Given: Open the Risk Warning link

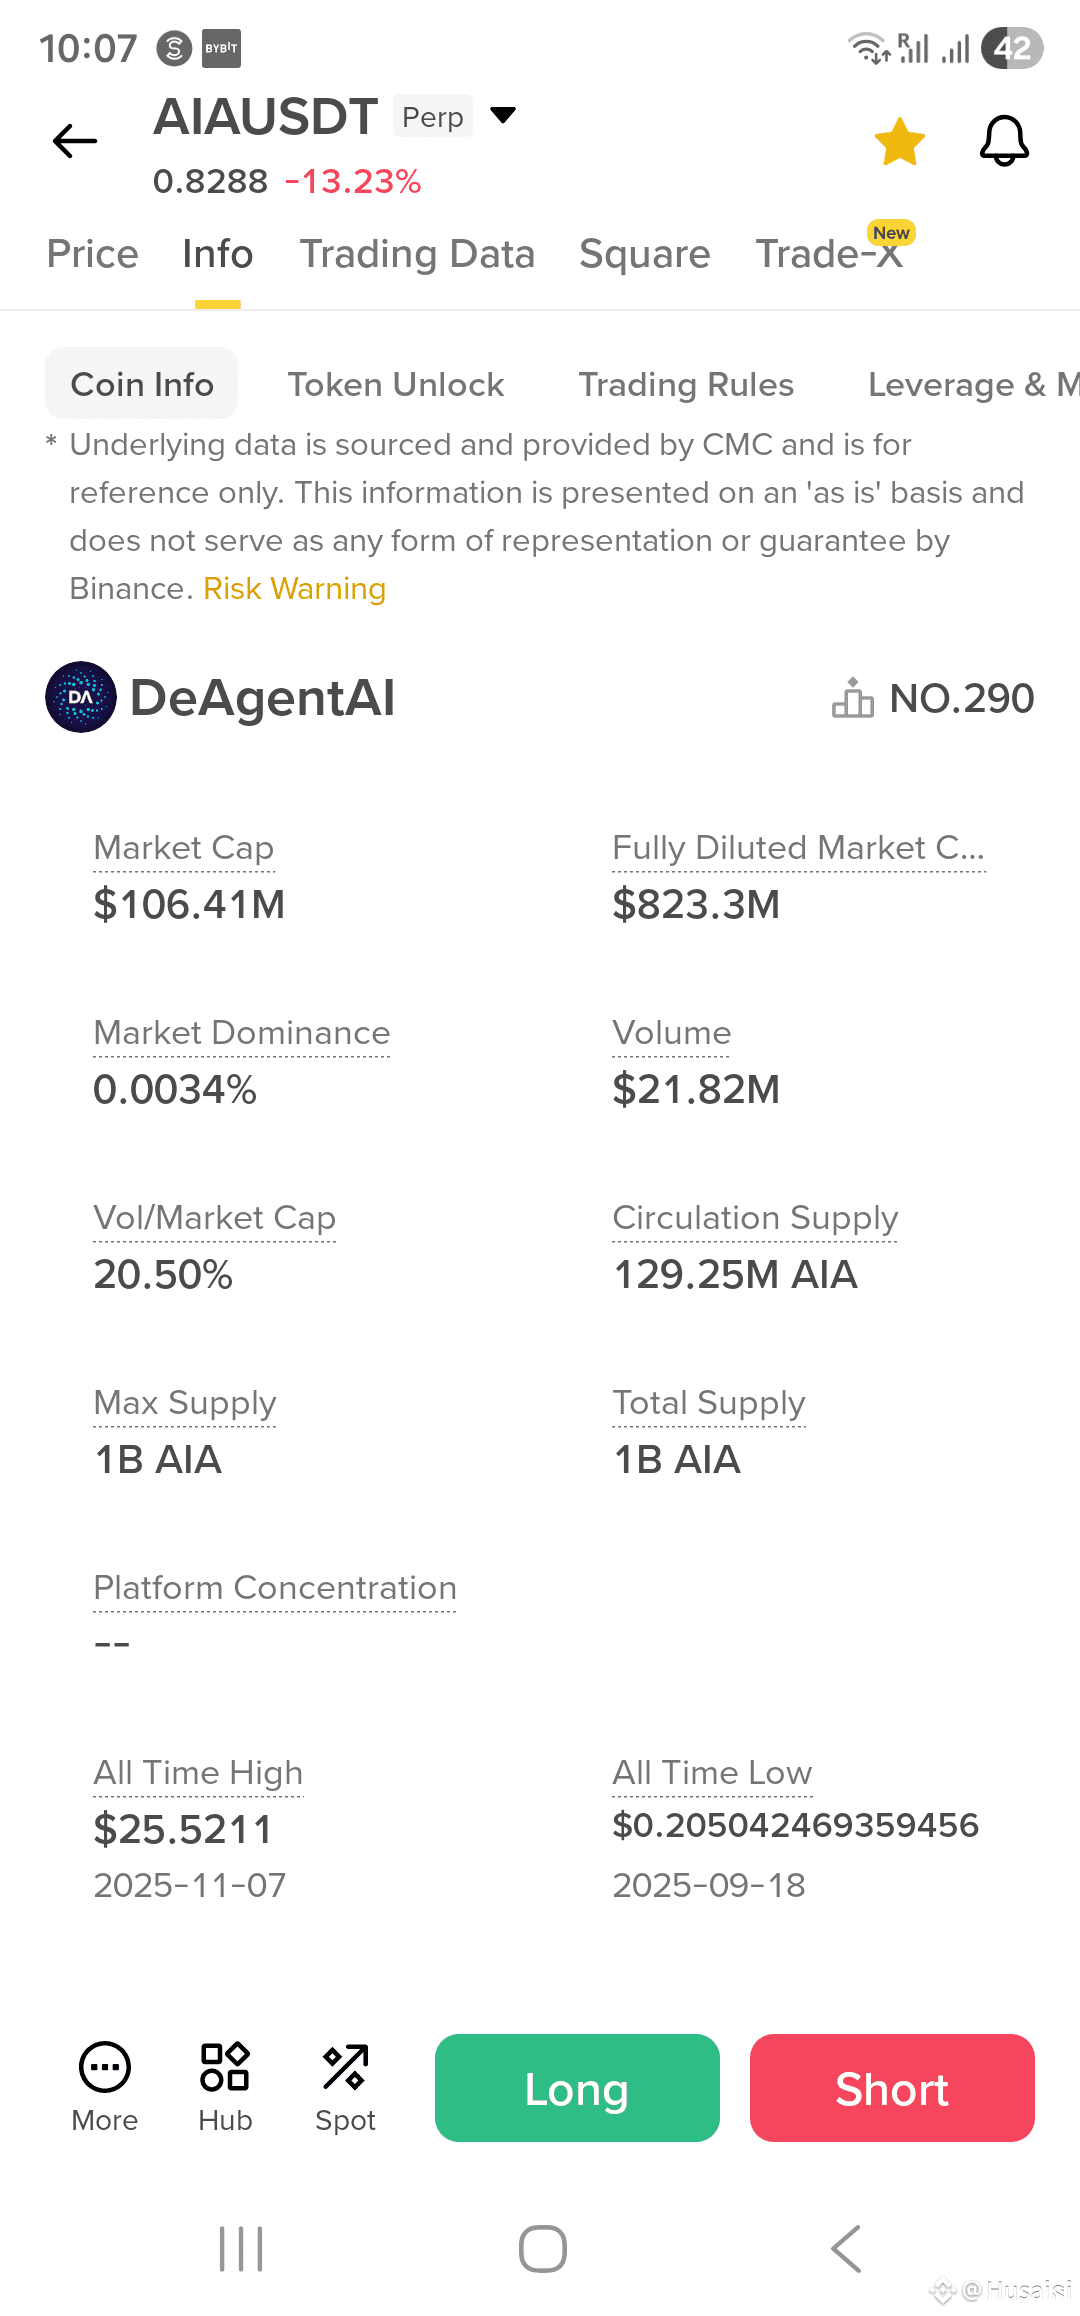Looking at the screenshot, I should [x=294, y=588].
